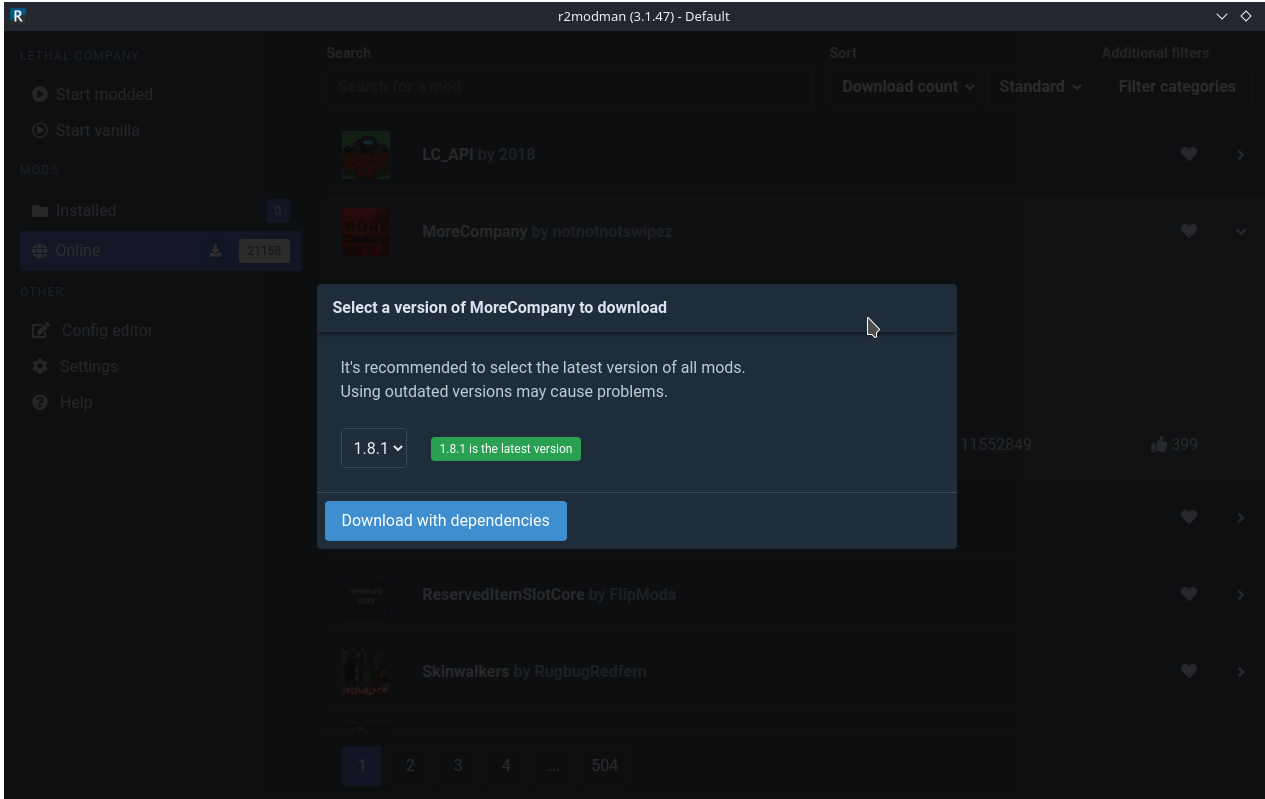Click the pagination ellipsis button
The height and width of the screenshot is (799, 1265).
[x=554, y=766]
